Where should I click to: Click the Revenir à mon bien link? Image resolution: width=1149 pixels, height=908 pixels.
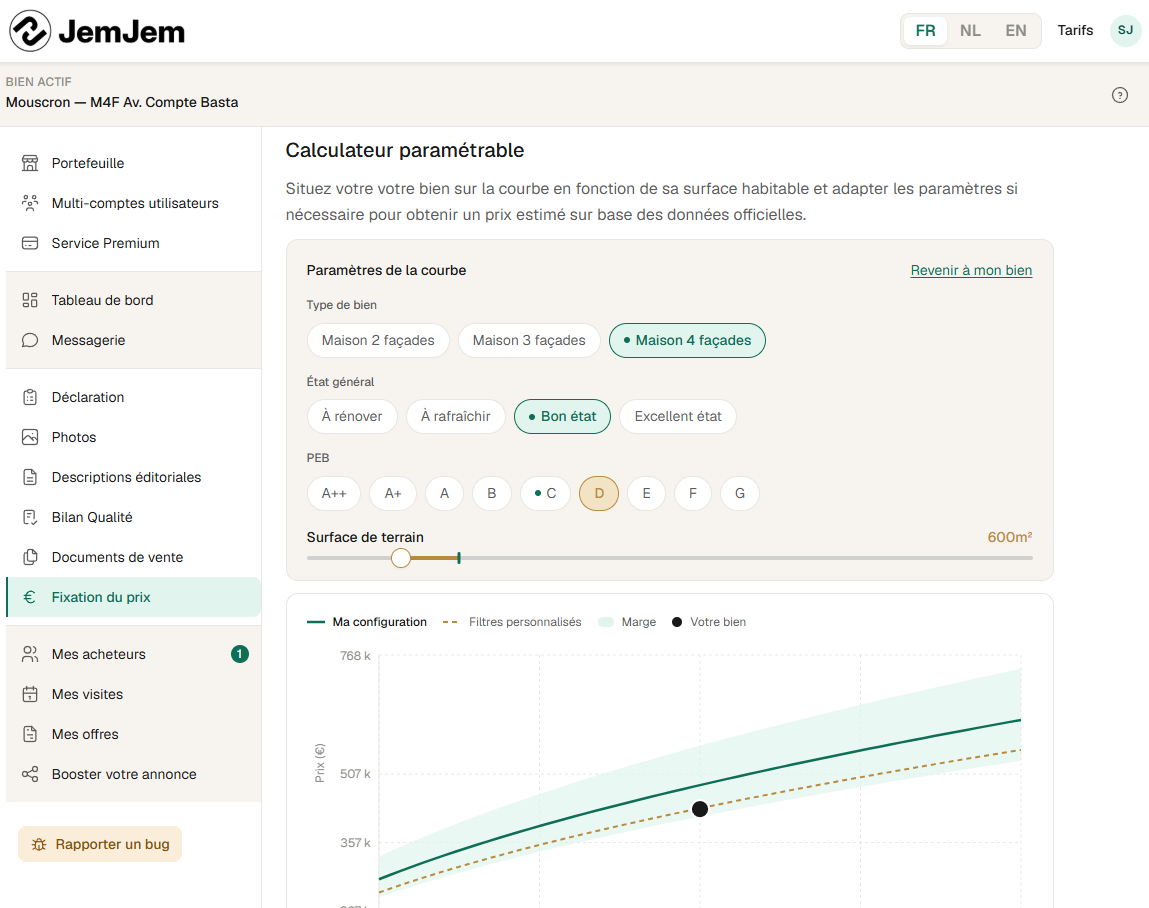(971, 270)
